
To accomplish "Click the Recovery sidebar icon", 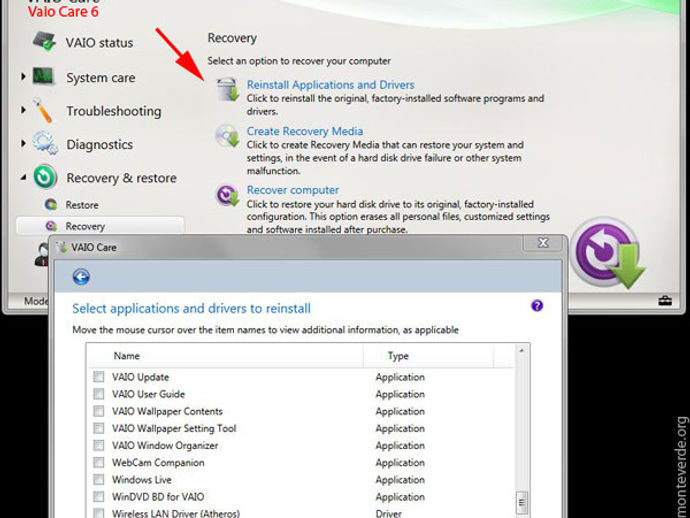I will click(51, 226).
